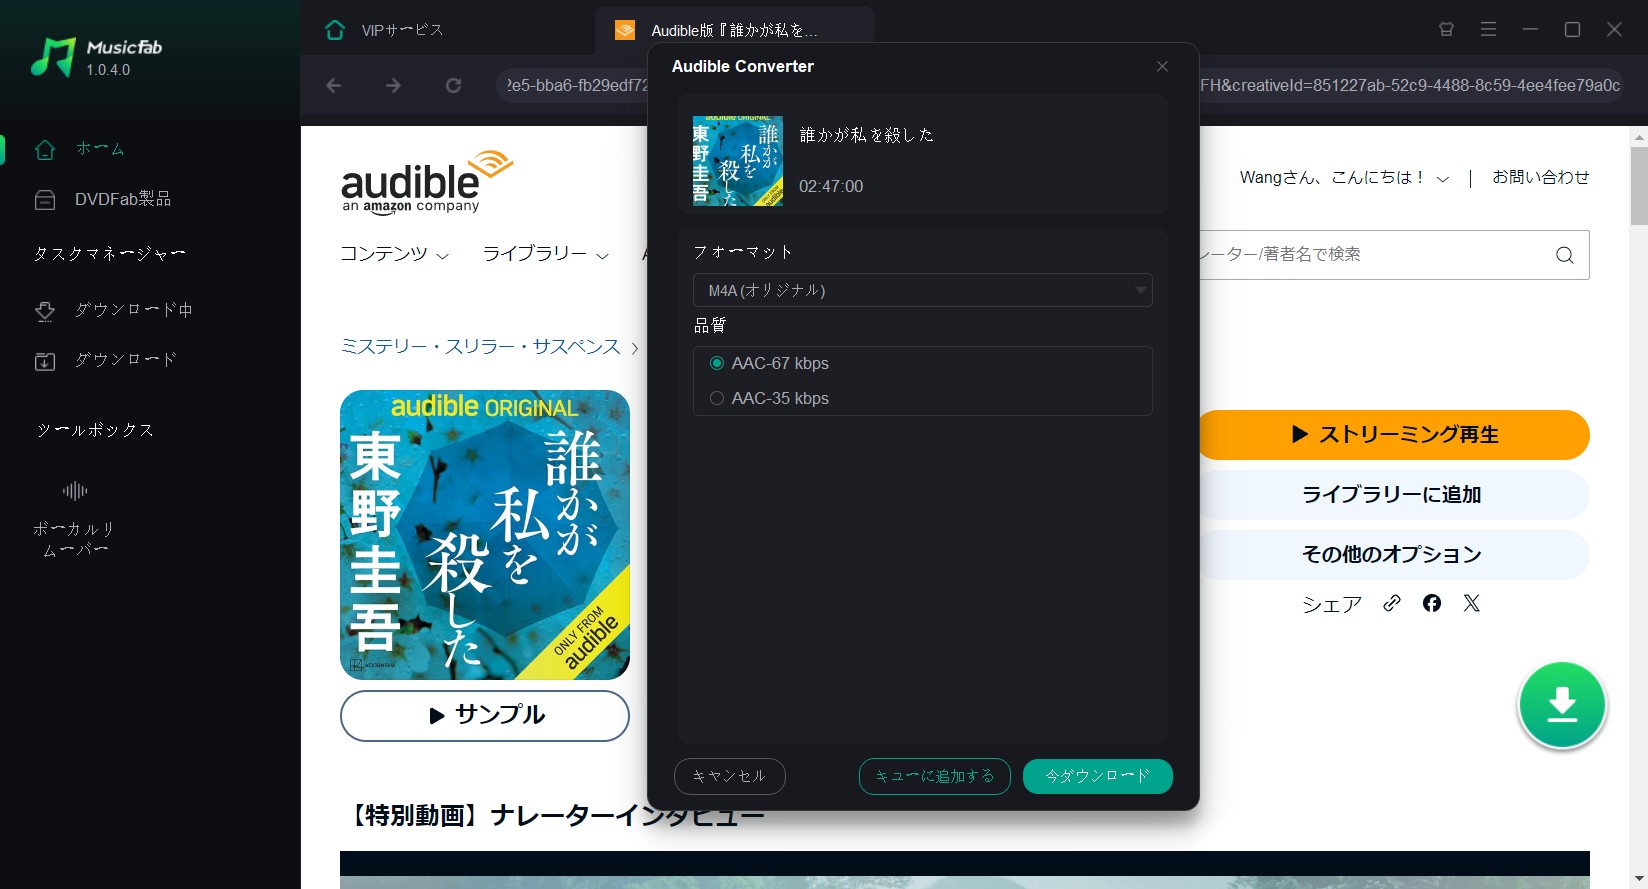The image size is (1648, 889).
Task: Select the AAC-35 kbps quality option
Action: 770,398
